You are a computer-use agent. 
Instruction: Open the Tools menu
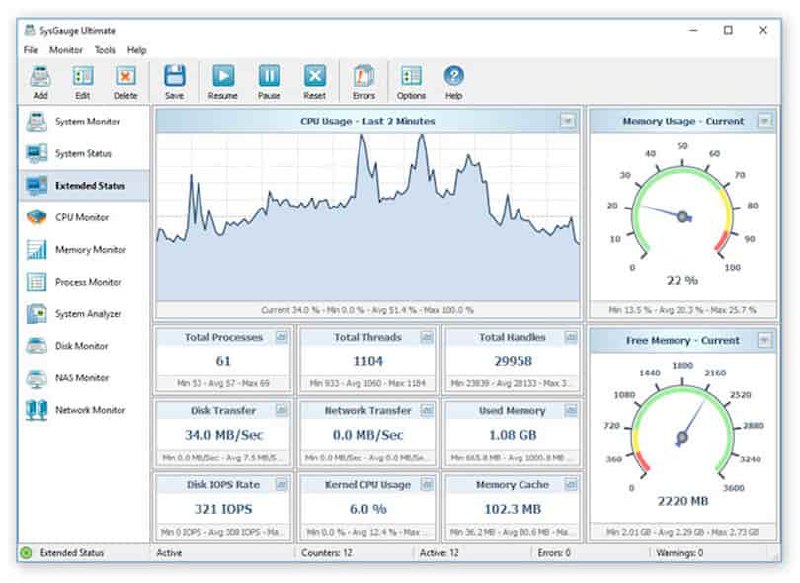105,50
